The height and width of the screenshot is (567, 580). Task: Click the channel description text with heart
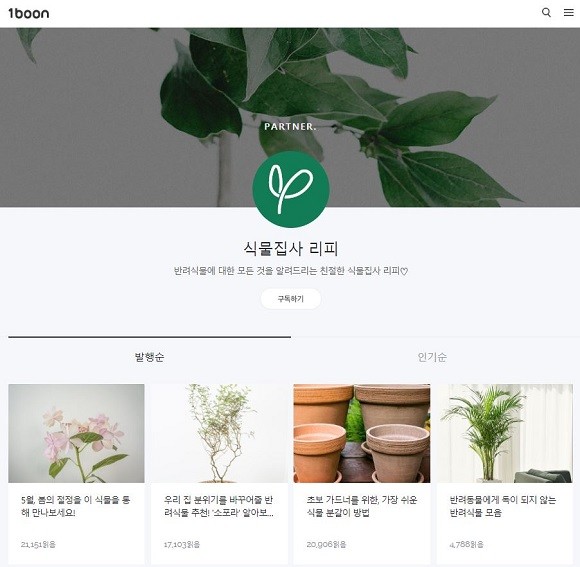[291, 271]
